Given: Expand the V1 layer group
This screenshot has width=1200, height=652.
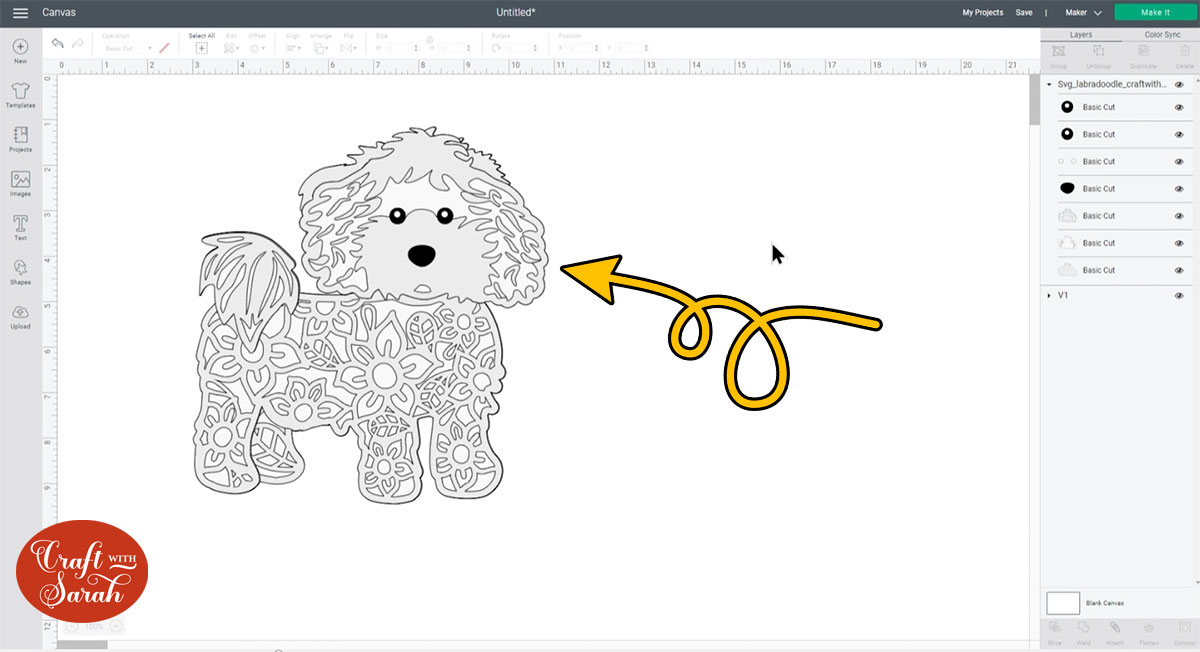Looking at the screenshot, I should pos(1048,296).
